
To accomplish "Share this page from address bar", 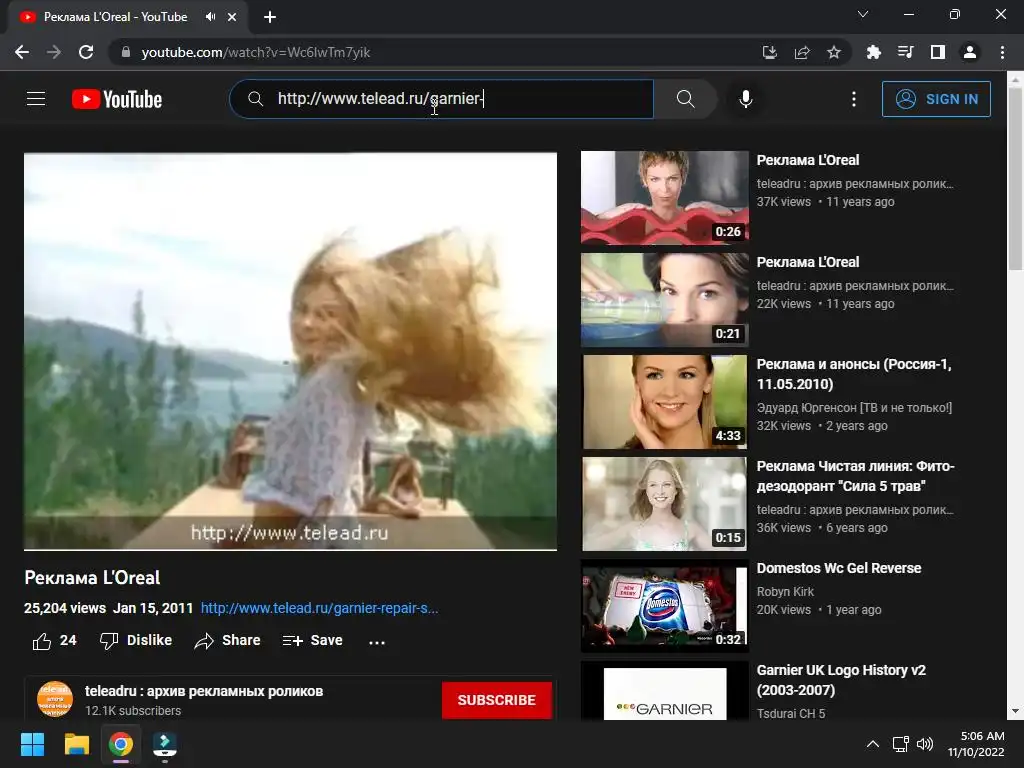I will (802, 52).
